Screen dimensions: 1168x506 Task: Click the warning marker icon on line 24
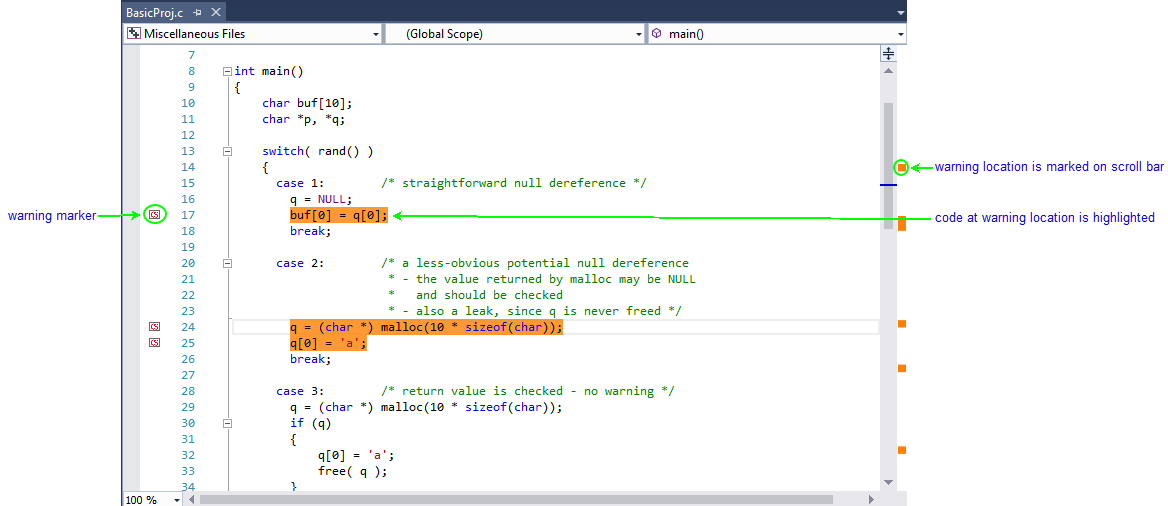(154, 327)
